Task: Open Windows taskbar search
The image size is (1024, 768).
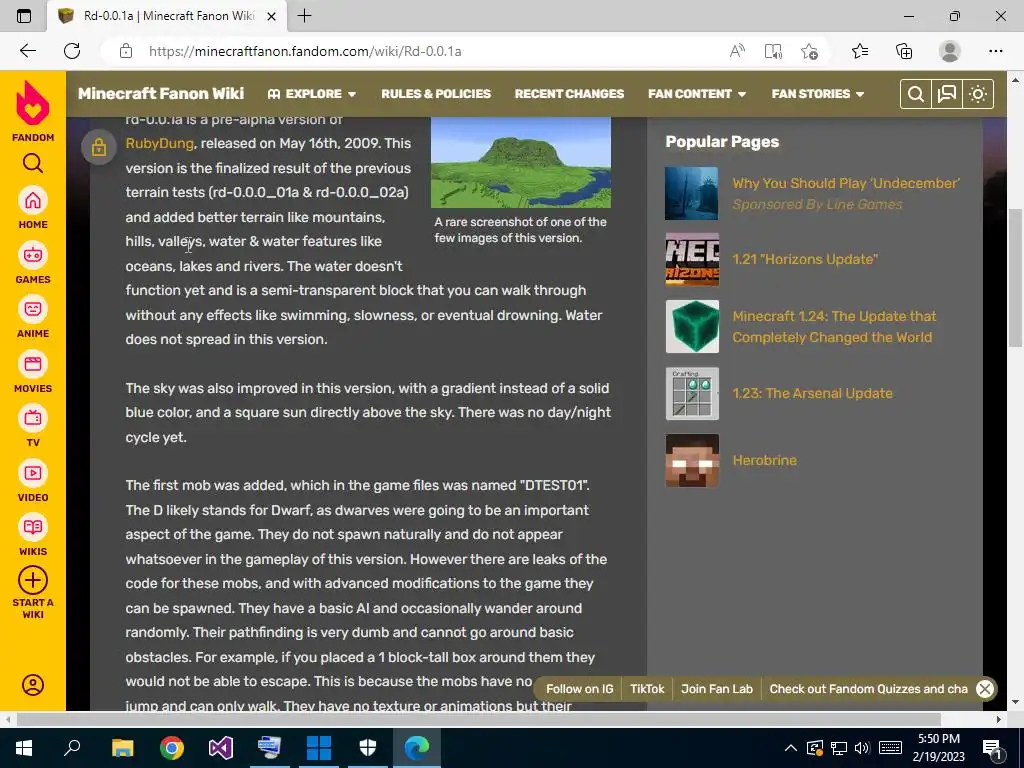Action: pos(72,748)
